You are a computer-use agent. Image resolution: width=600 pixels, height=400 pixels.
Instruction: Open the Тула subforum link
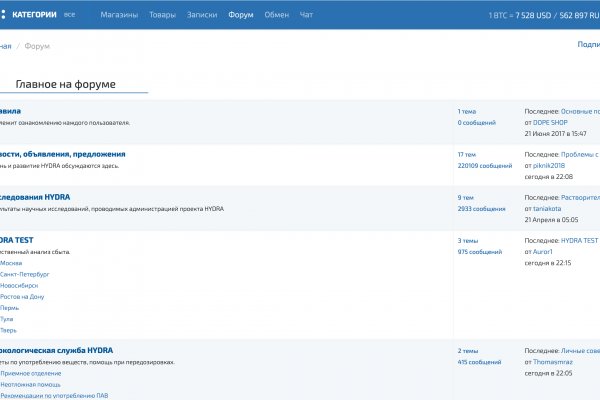click(x=8, y=319)
